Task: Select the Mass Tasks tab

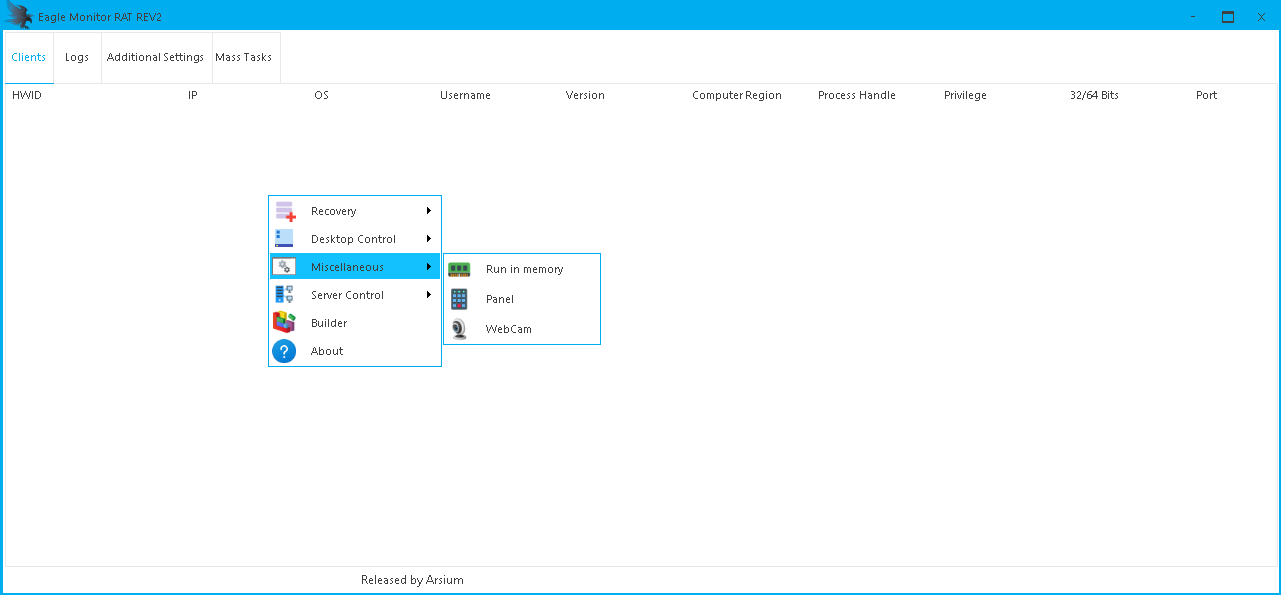Action: coord(243,57)
